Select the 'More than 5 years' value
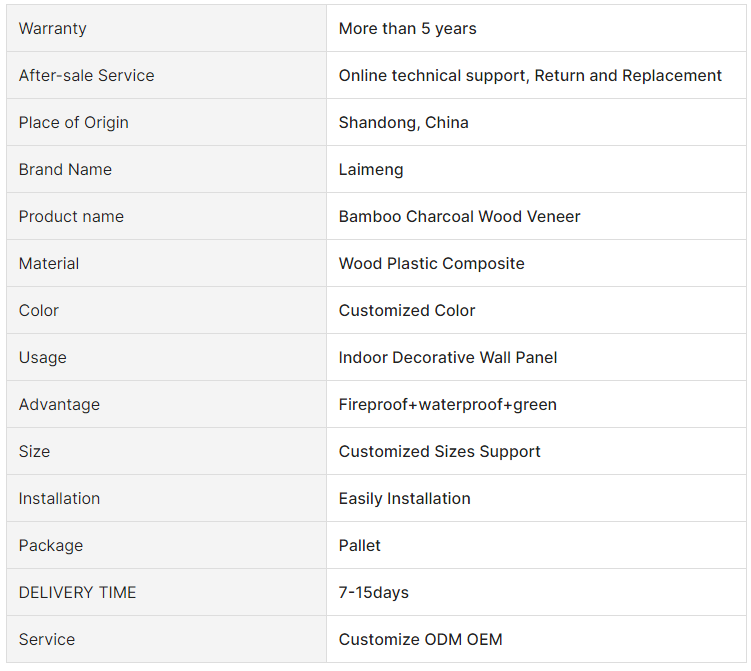Viewport: 751px width, 671px height. coord(407,29)
